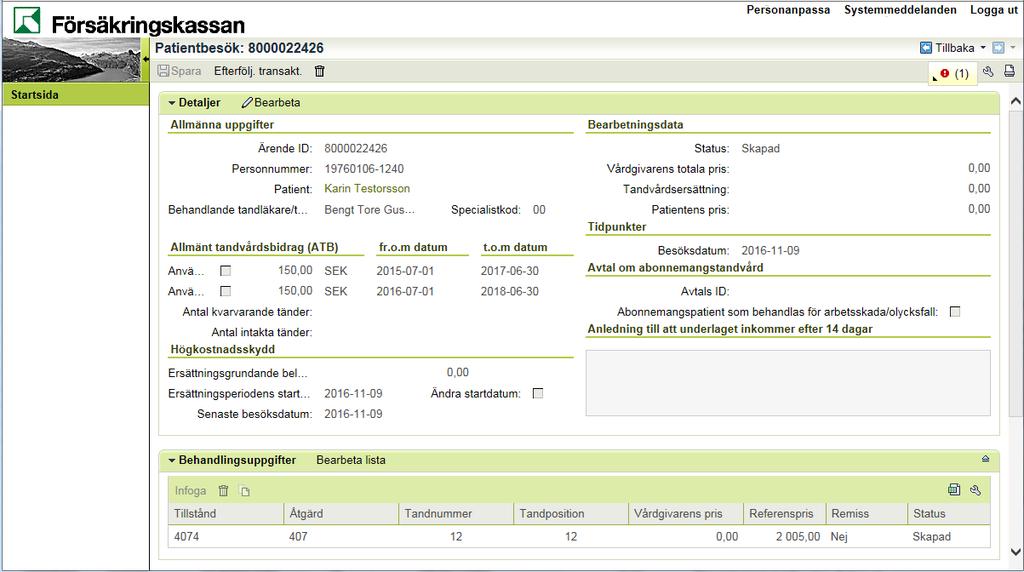Collapse the Detaljer section

point(172,103)
